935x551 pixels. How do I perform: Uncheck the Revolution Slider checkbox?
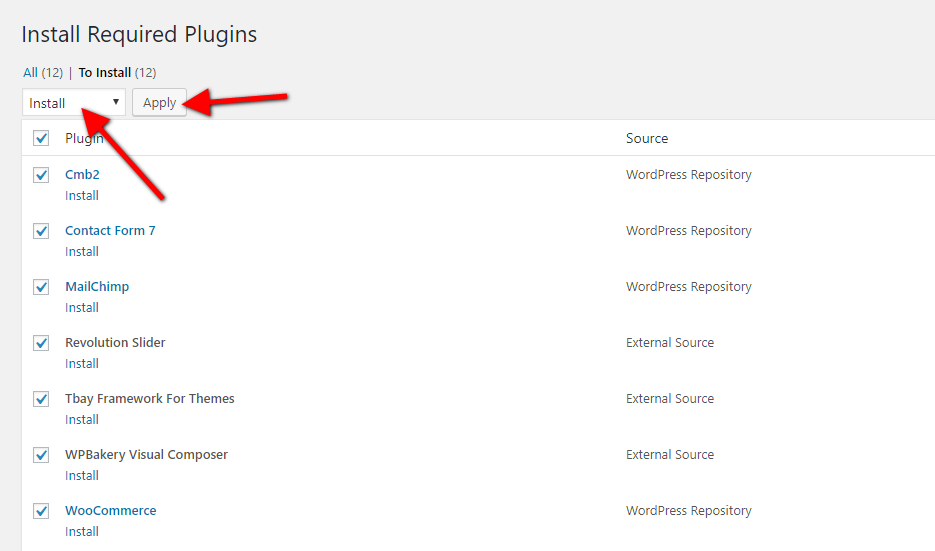point(41,343)
